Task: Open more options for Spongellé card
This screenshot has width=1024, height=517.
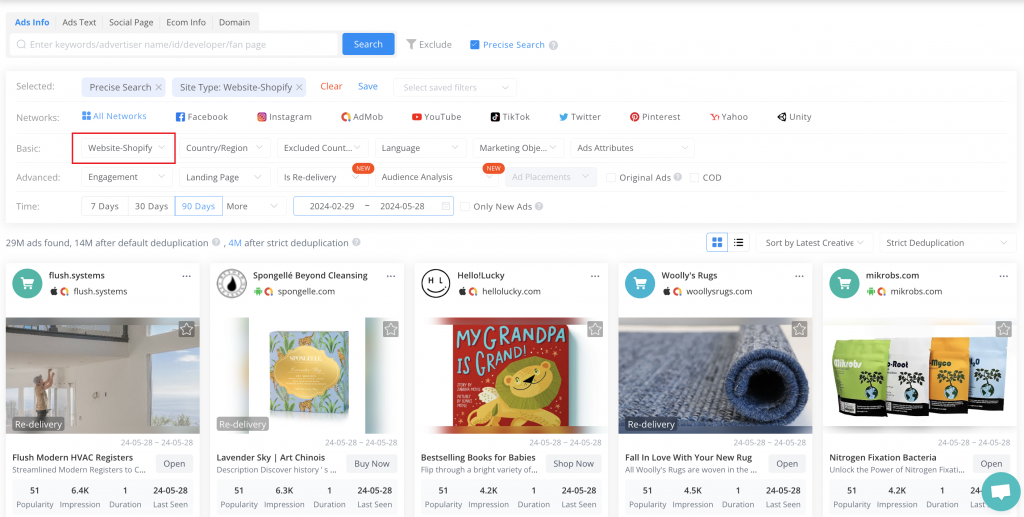Action: pos(391,276)
